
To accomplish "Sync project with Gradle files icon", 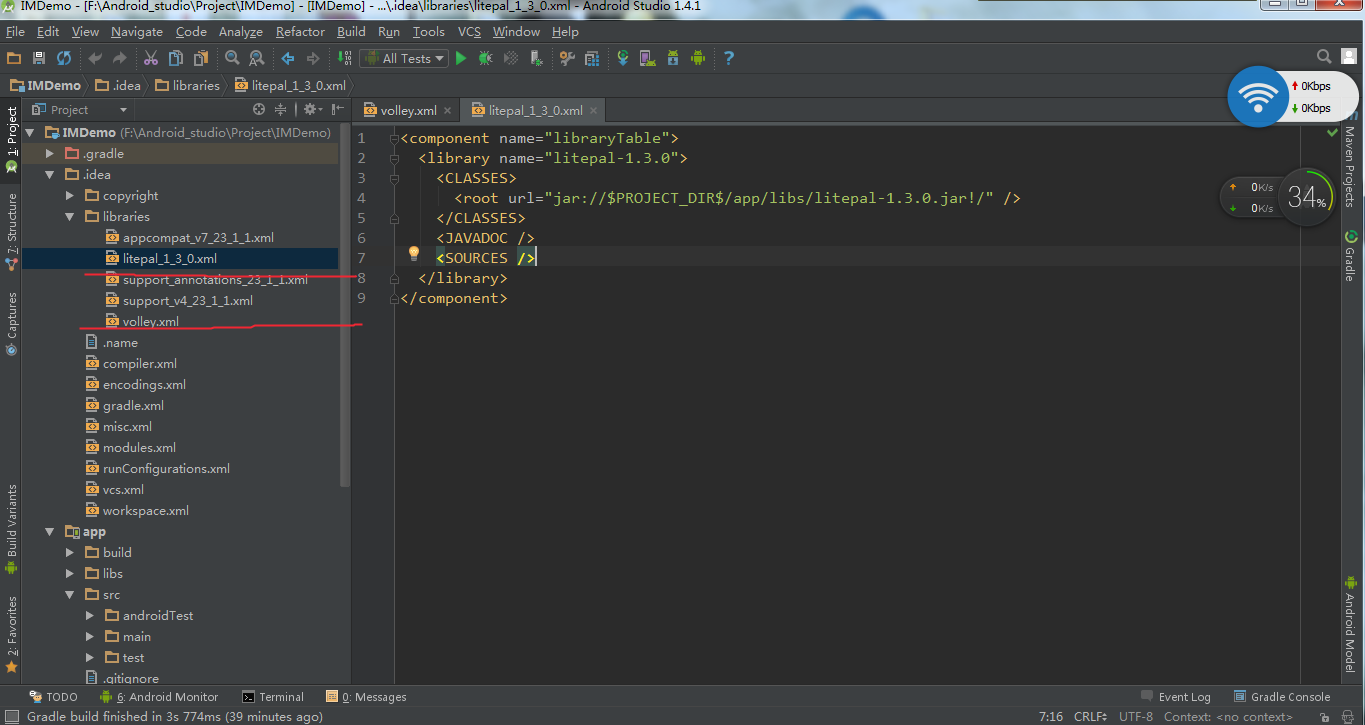I will pos(623,58).
